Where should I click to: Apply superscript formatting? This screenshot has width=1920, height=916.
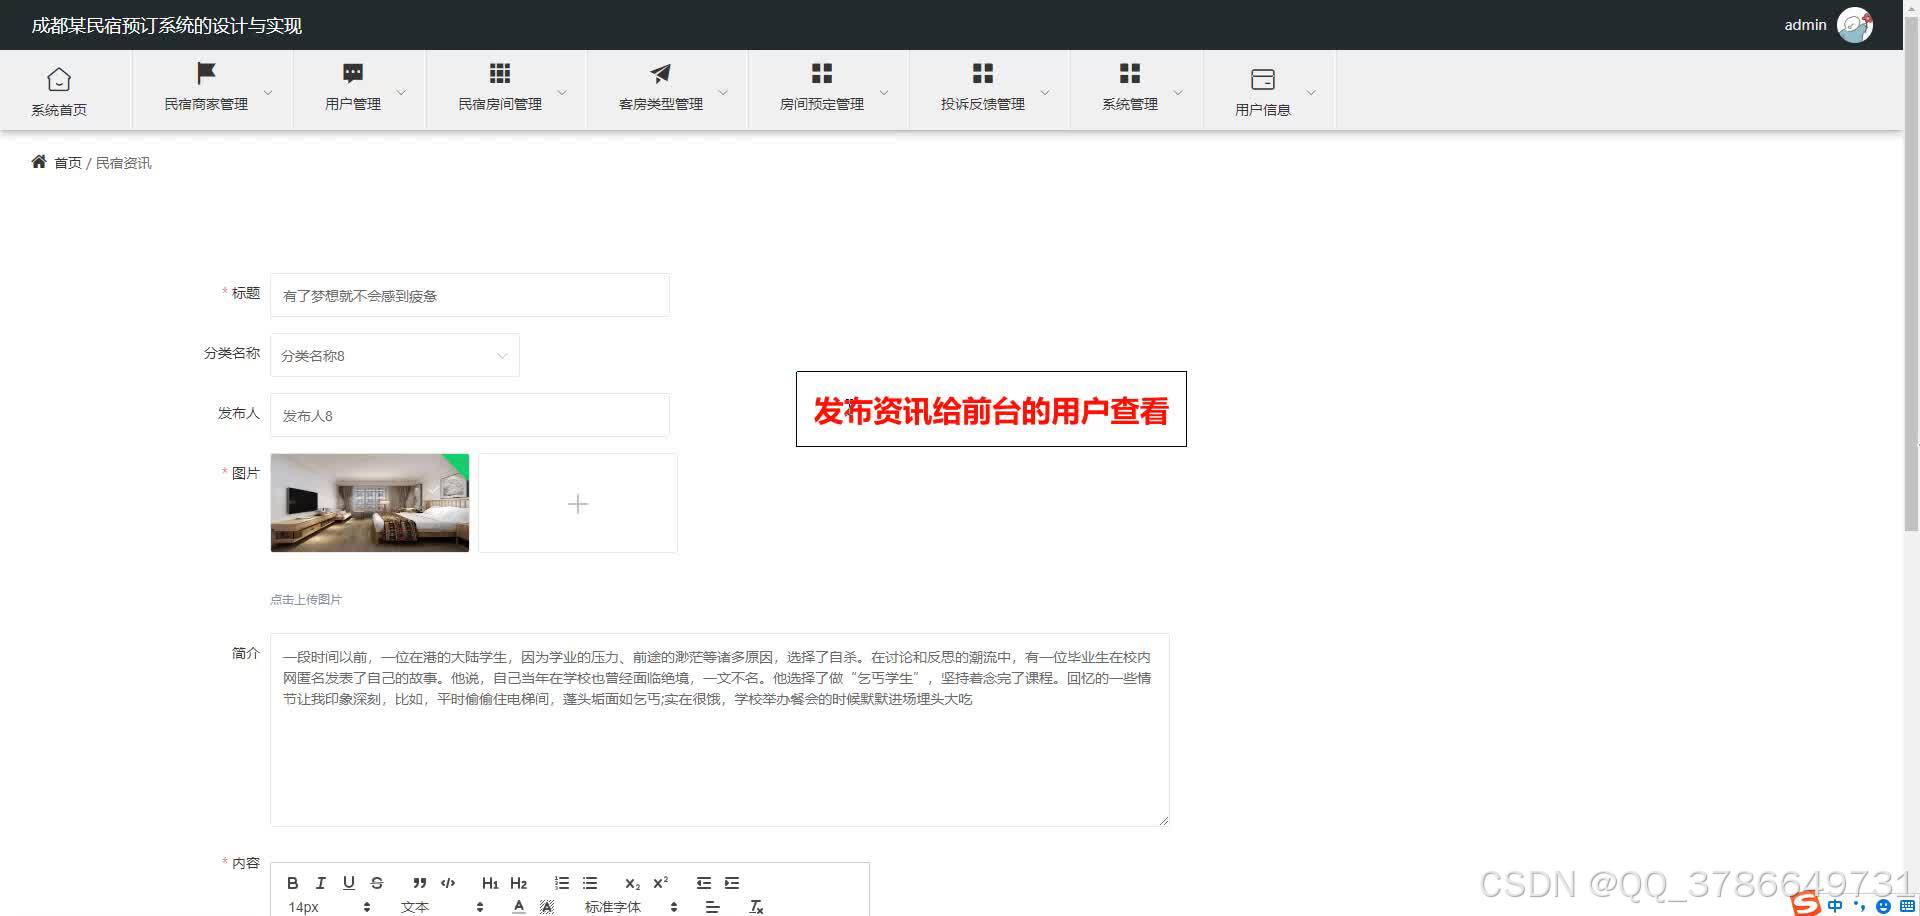point(660,883)
